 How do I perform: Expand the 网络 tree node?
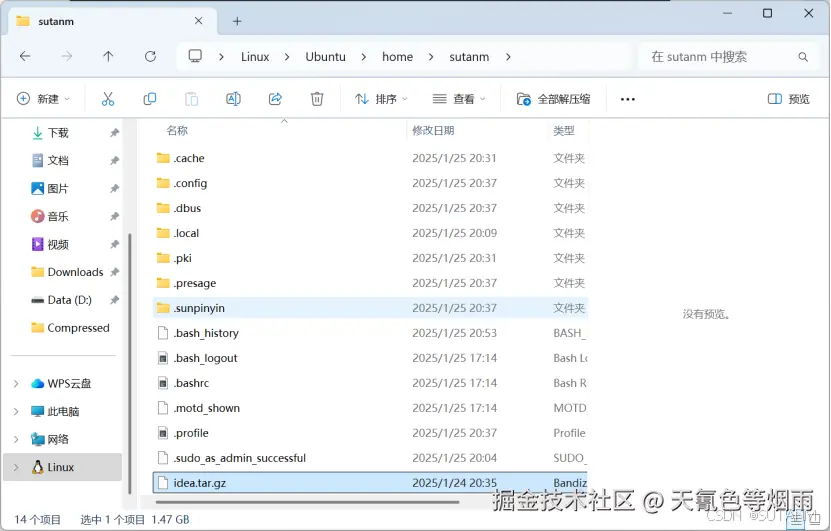click(x=16, y=439)
